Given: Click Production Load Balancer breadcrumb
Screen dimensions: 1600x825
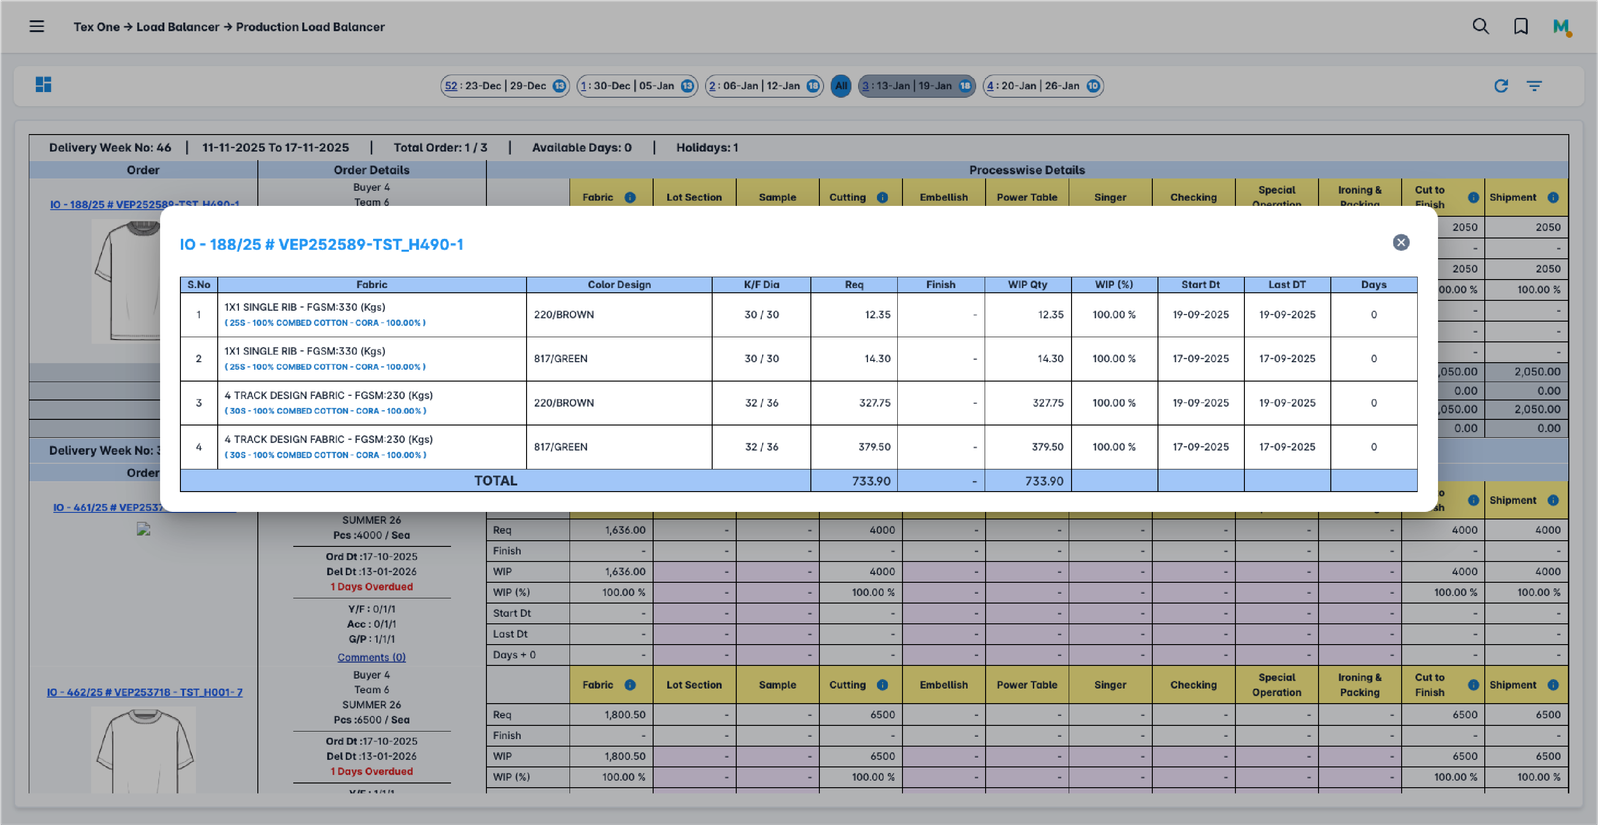Looking at the screenshot, I should pyautogui.click(x=310, y=27).
